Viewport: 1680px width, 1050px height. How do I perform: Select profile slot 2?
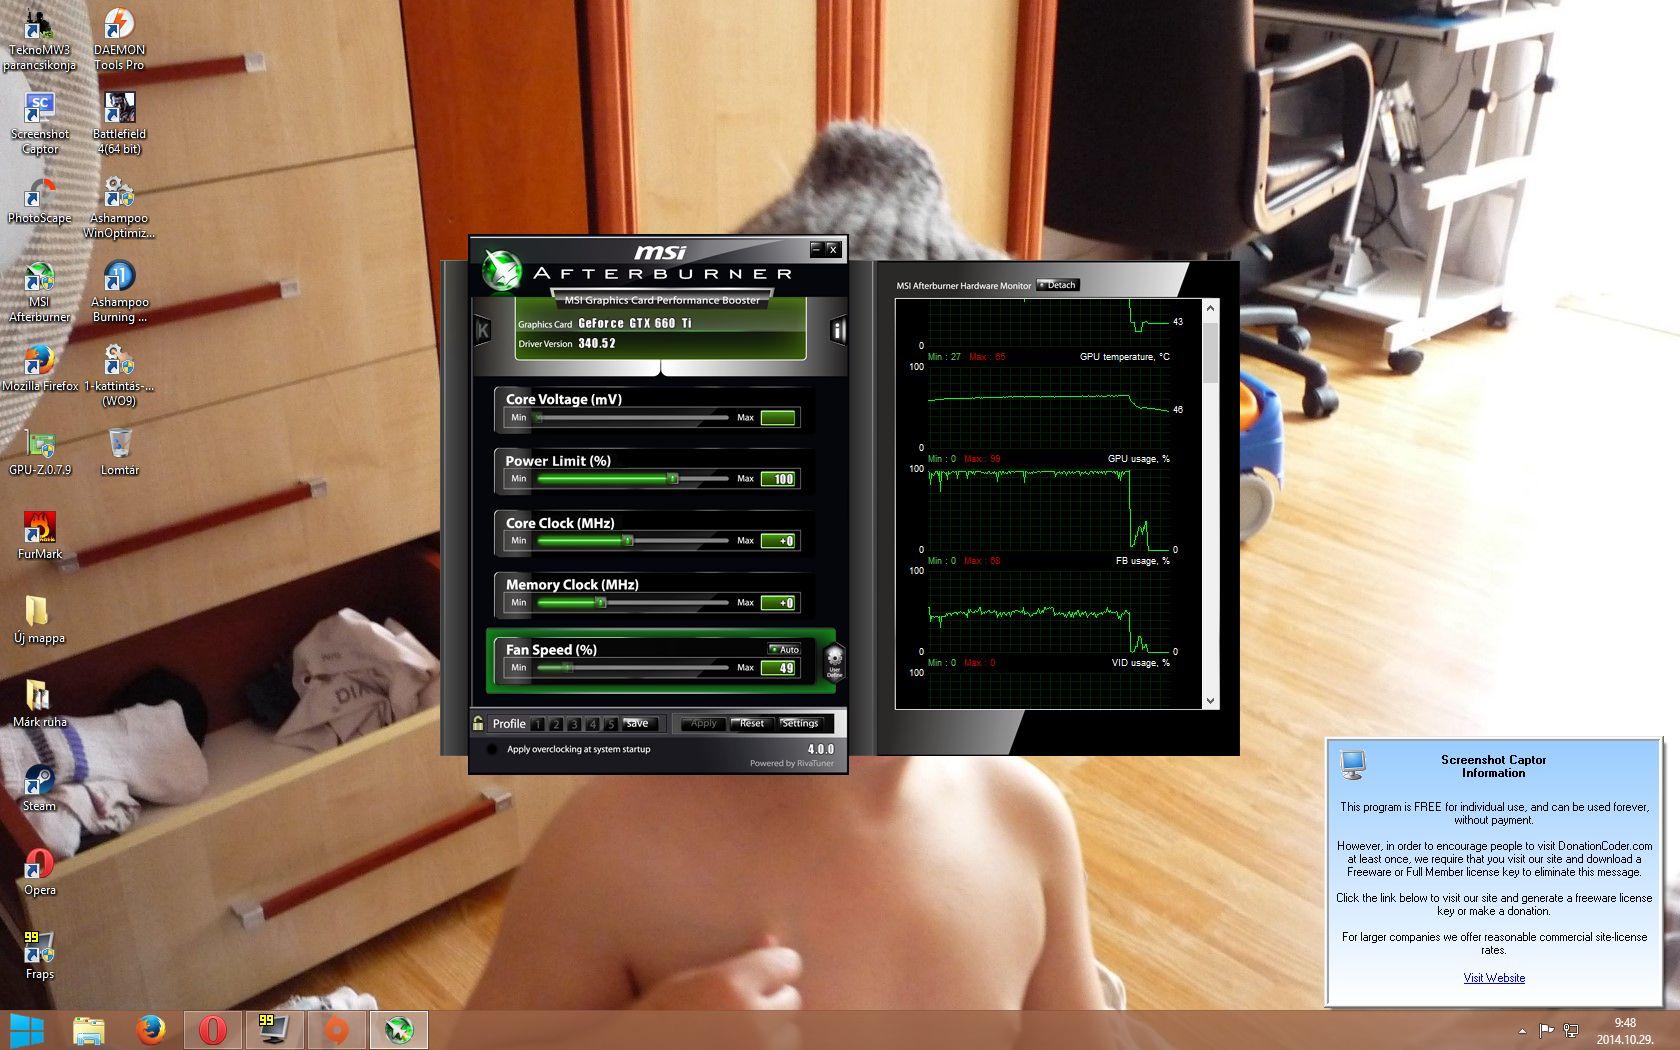tap(556, 724)
